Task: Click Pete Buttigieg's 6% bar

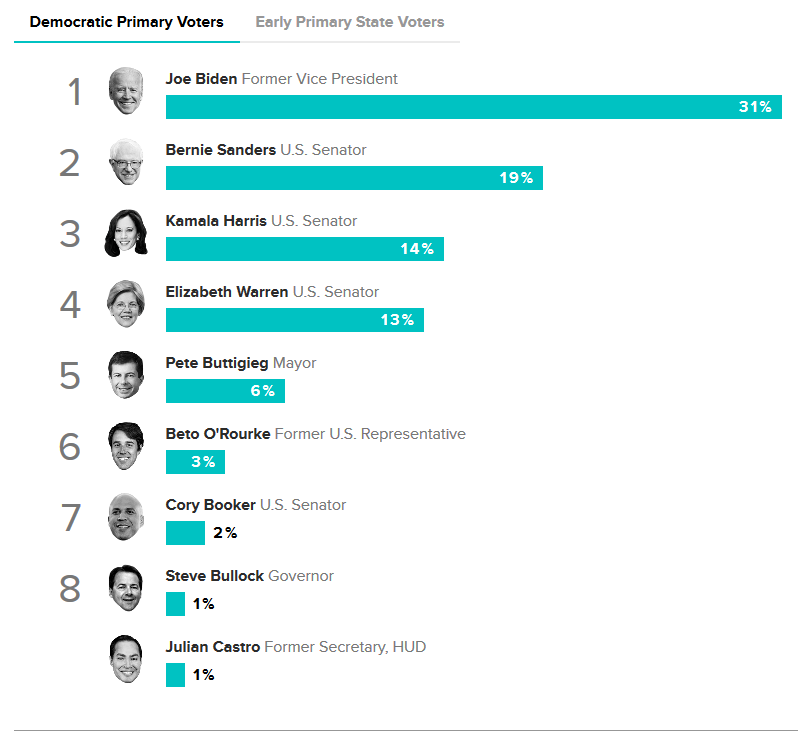Action: point(225,391)
